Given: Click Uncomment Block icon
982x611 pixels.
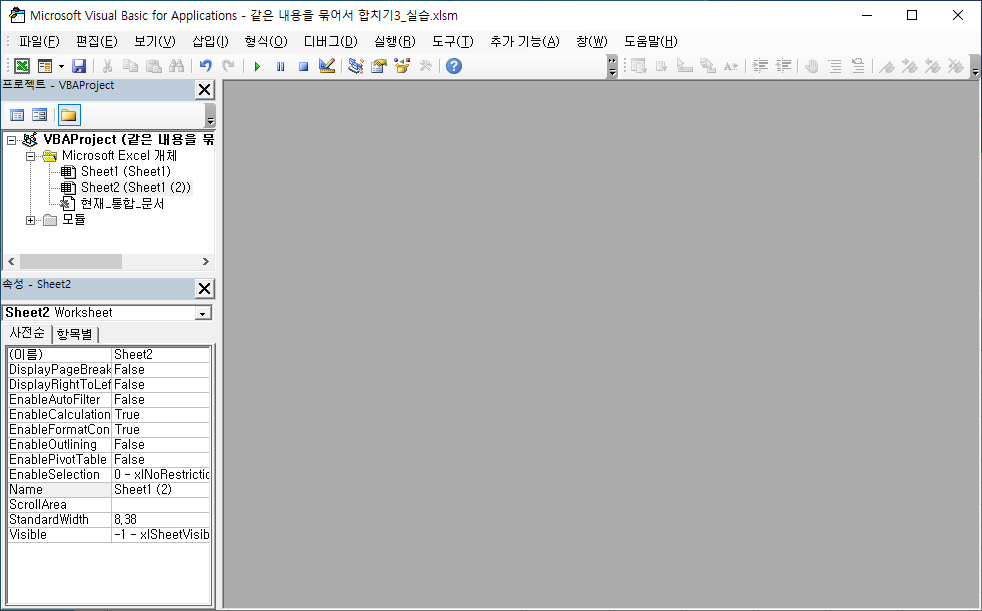Looking at the screenshot, I should click(x=858, y=66).
